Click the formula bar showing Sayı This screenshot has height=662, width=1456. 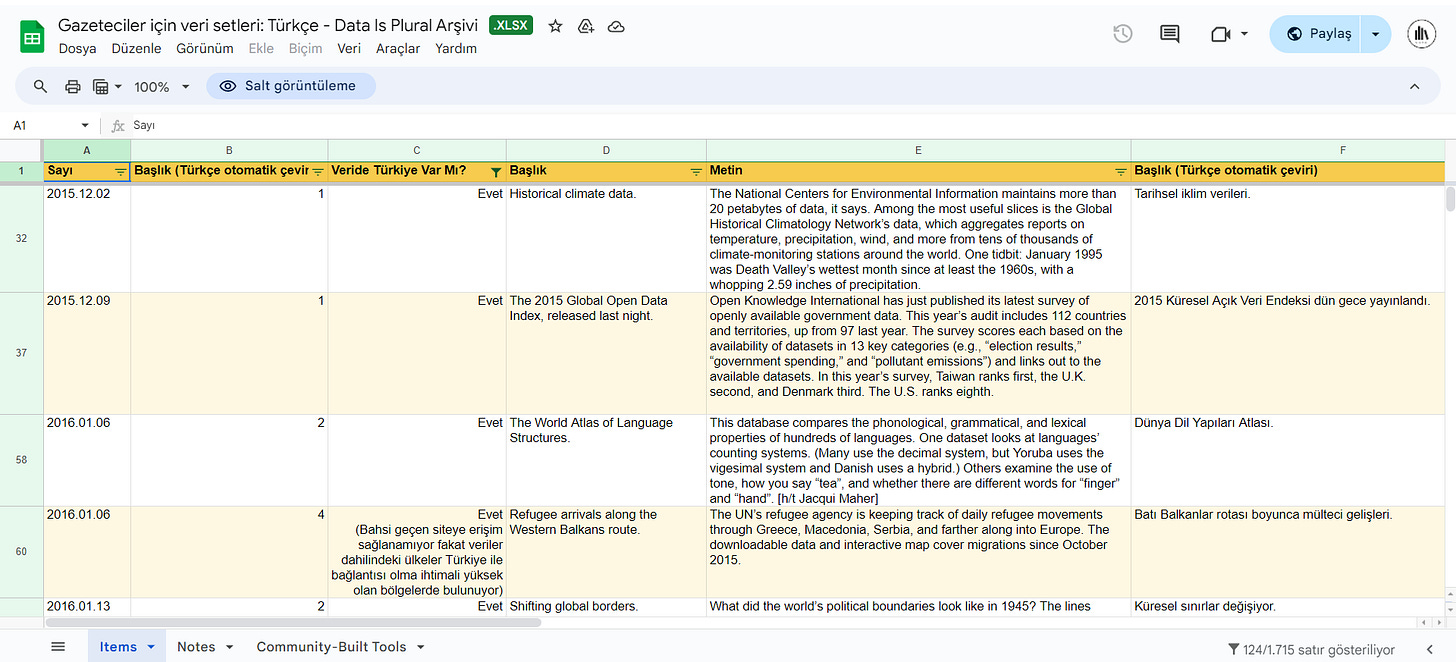780,126
